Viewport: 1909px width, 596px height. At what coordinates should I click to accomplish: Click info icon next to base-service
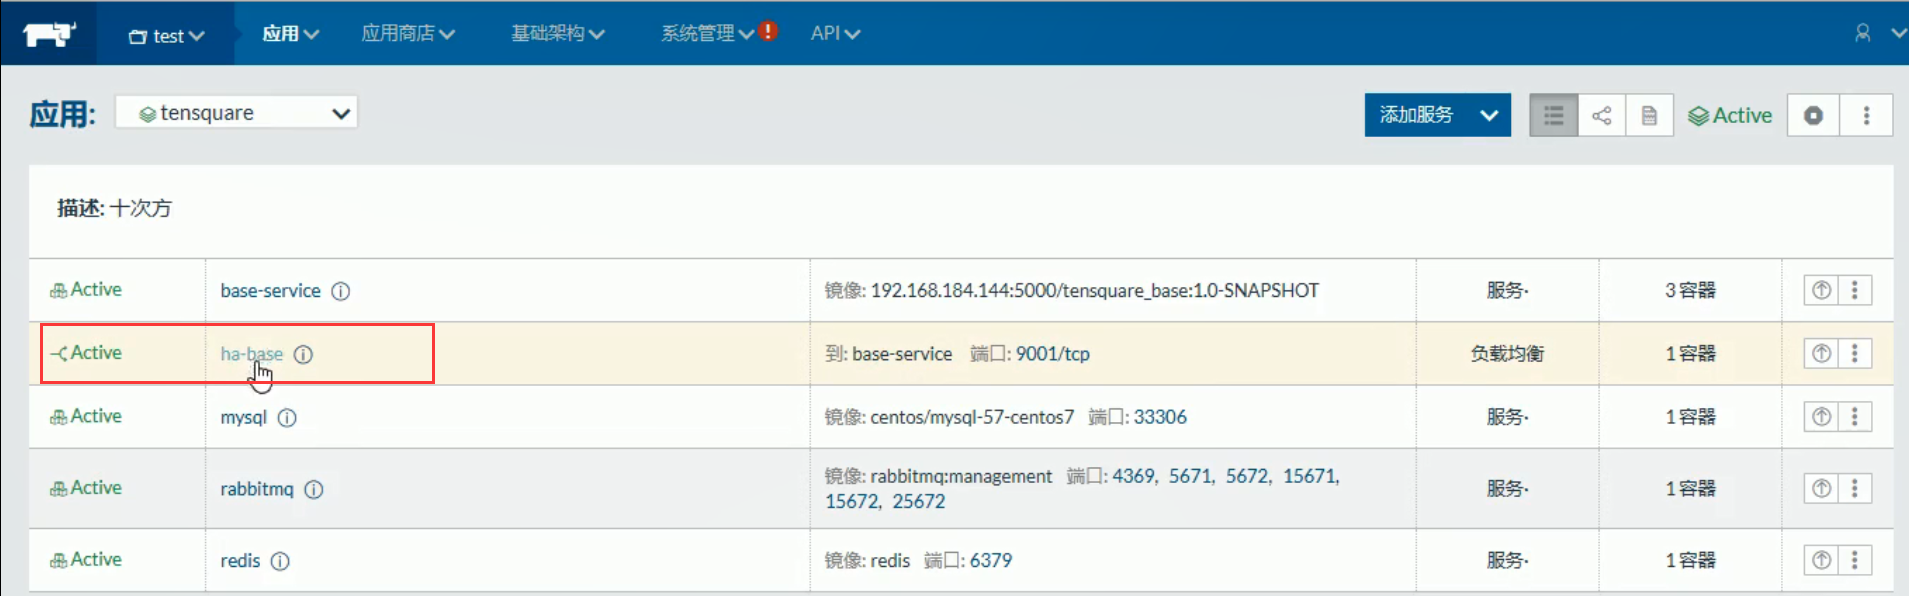341,291
